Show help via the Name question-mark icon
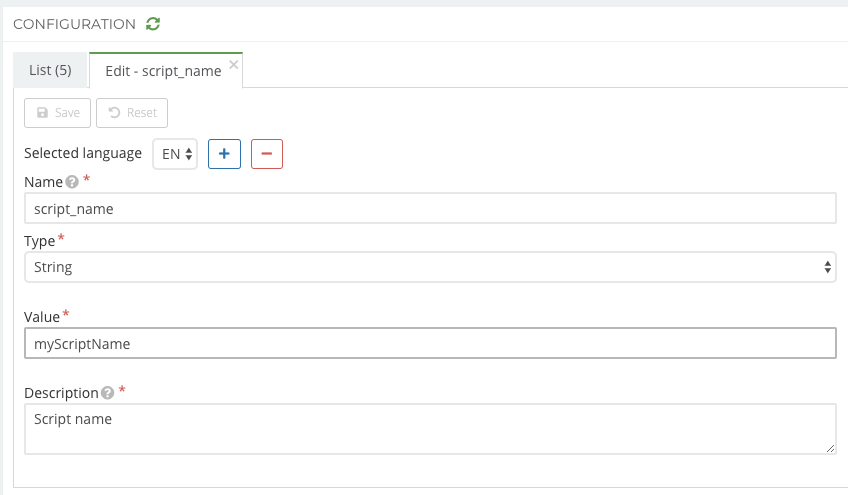 pyautogui.click(x=71, y=182)
